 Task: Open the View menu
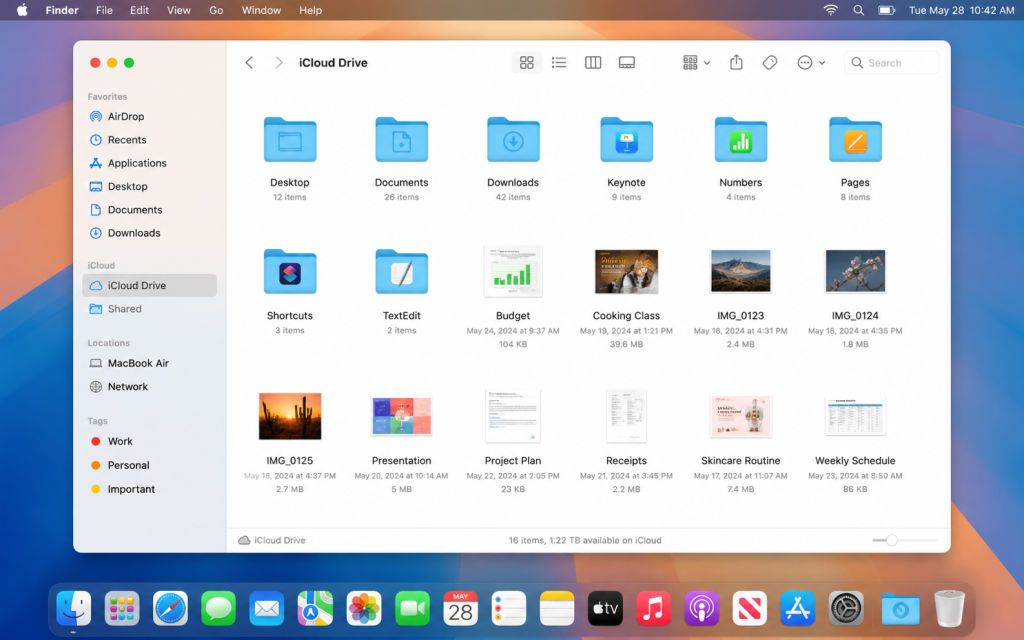pos(178,10)
